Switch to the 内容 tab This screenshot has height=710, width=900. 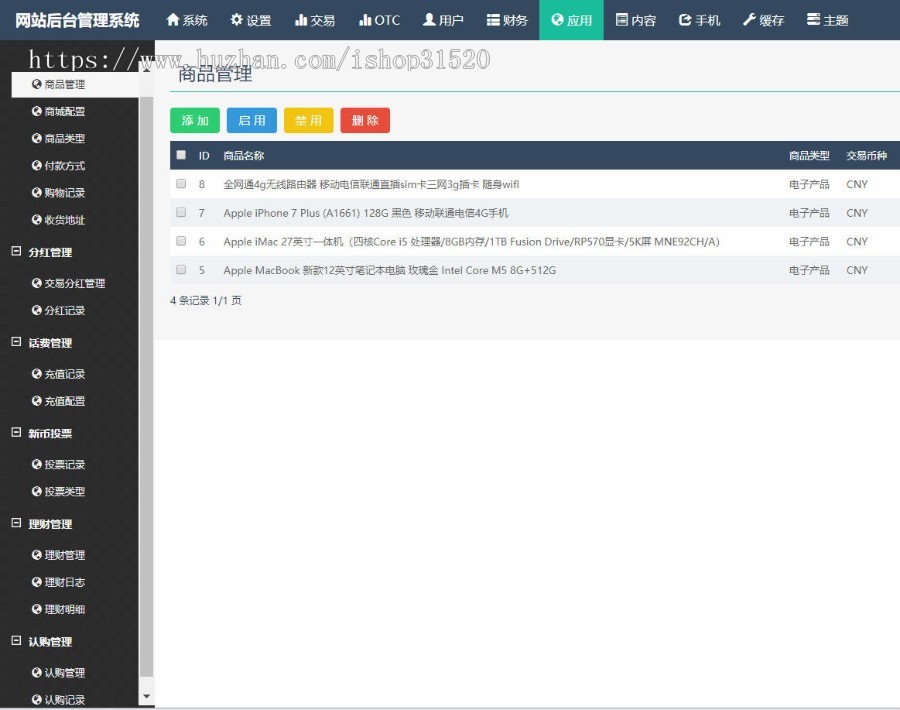tap(637, 19)
